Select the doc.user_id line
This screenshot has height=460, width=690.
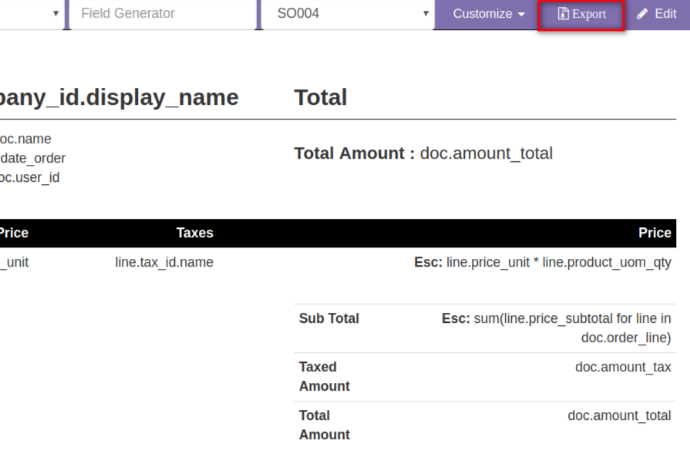(29, 177)
